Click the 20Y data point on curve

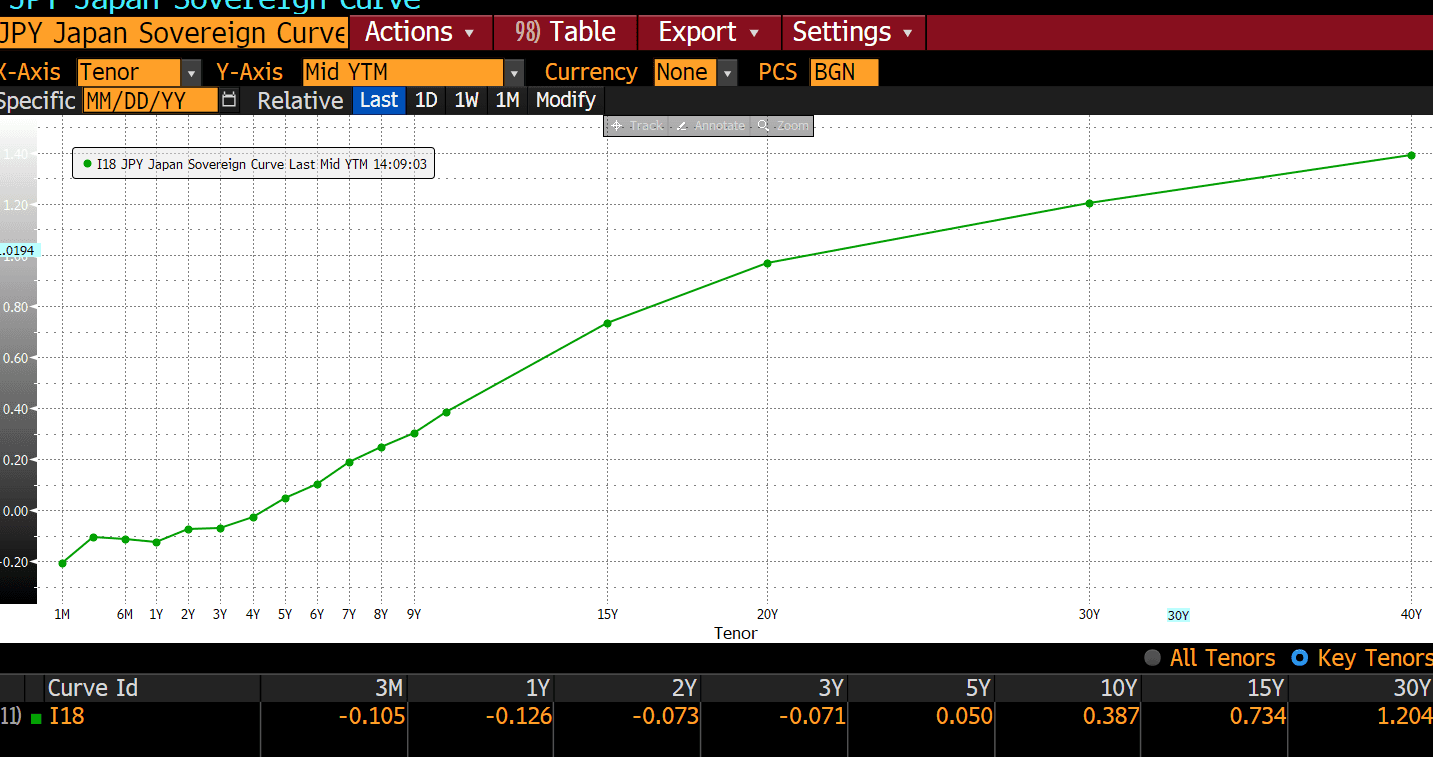767,263
